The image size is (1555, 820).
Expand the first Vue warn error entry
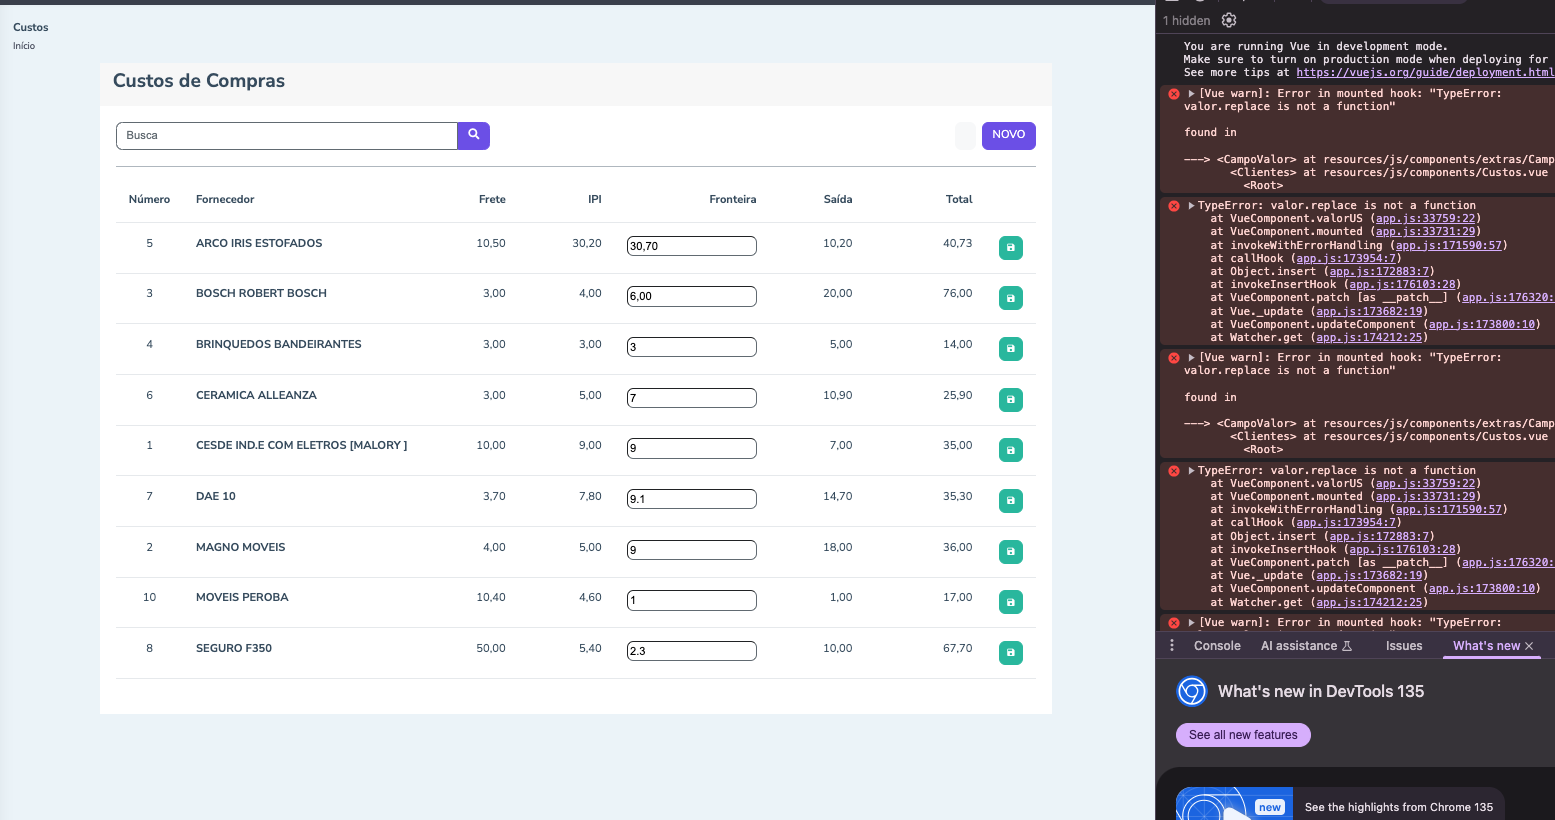[x=1191, y=94]
